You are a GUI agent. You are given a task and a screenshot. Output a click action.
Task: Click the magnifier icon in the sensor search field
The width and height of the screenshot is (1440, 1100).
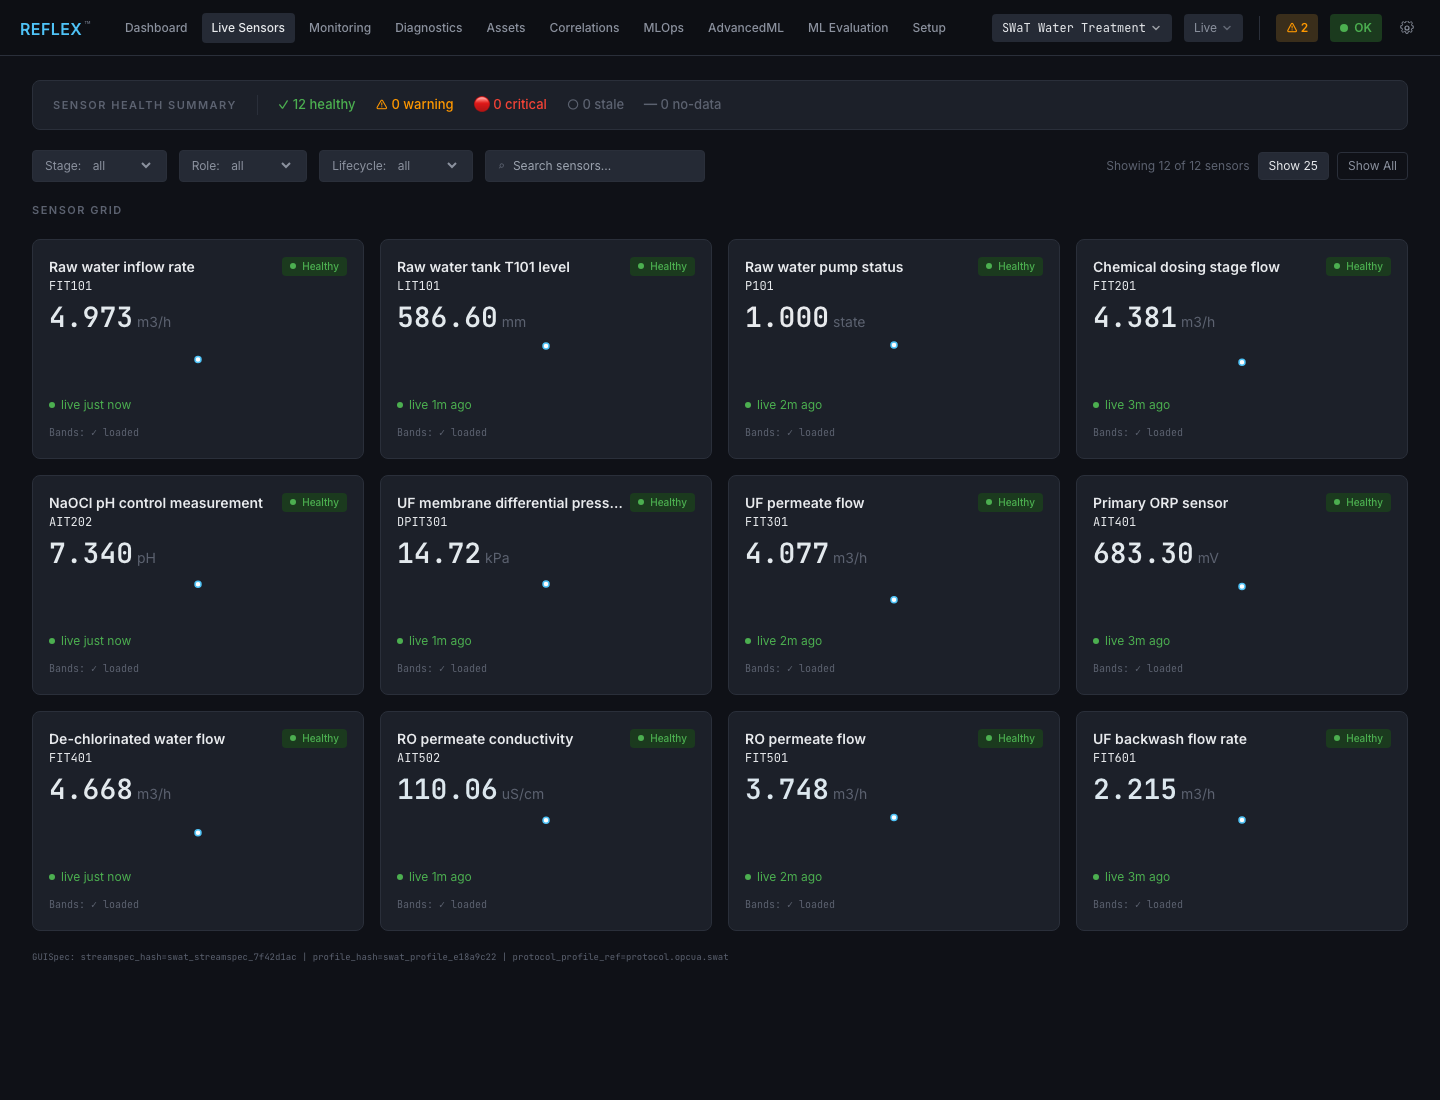(x=502, y=166)
